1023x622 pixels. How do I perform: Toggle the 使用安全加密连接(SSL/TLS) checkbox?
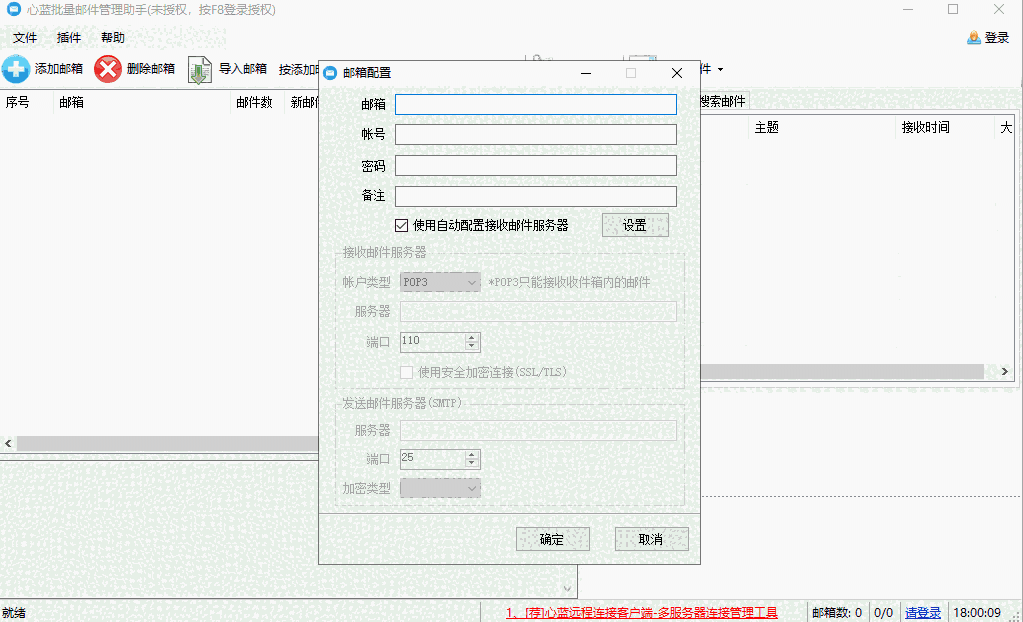pyautogui.click(x=407, y=372)
